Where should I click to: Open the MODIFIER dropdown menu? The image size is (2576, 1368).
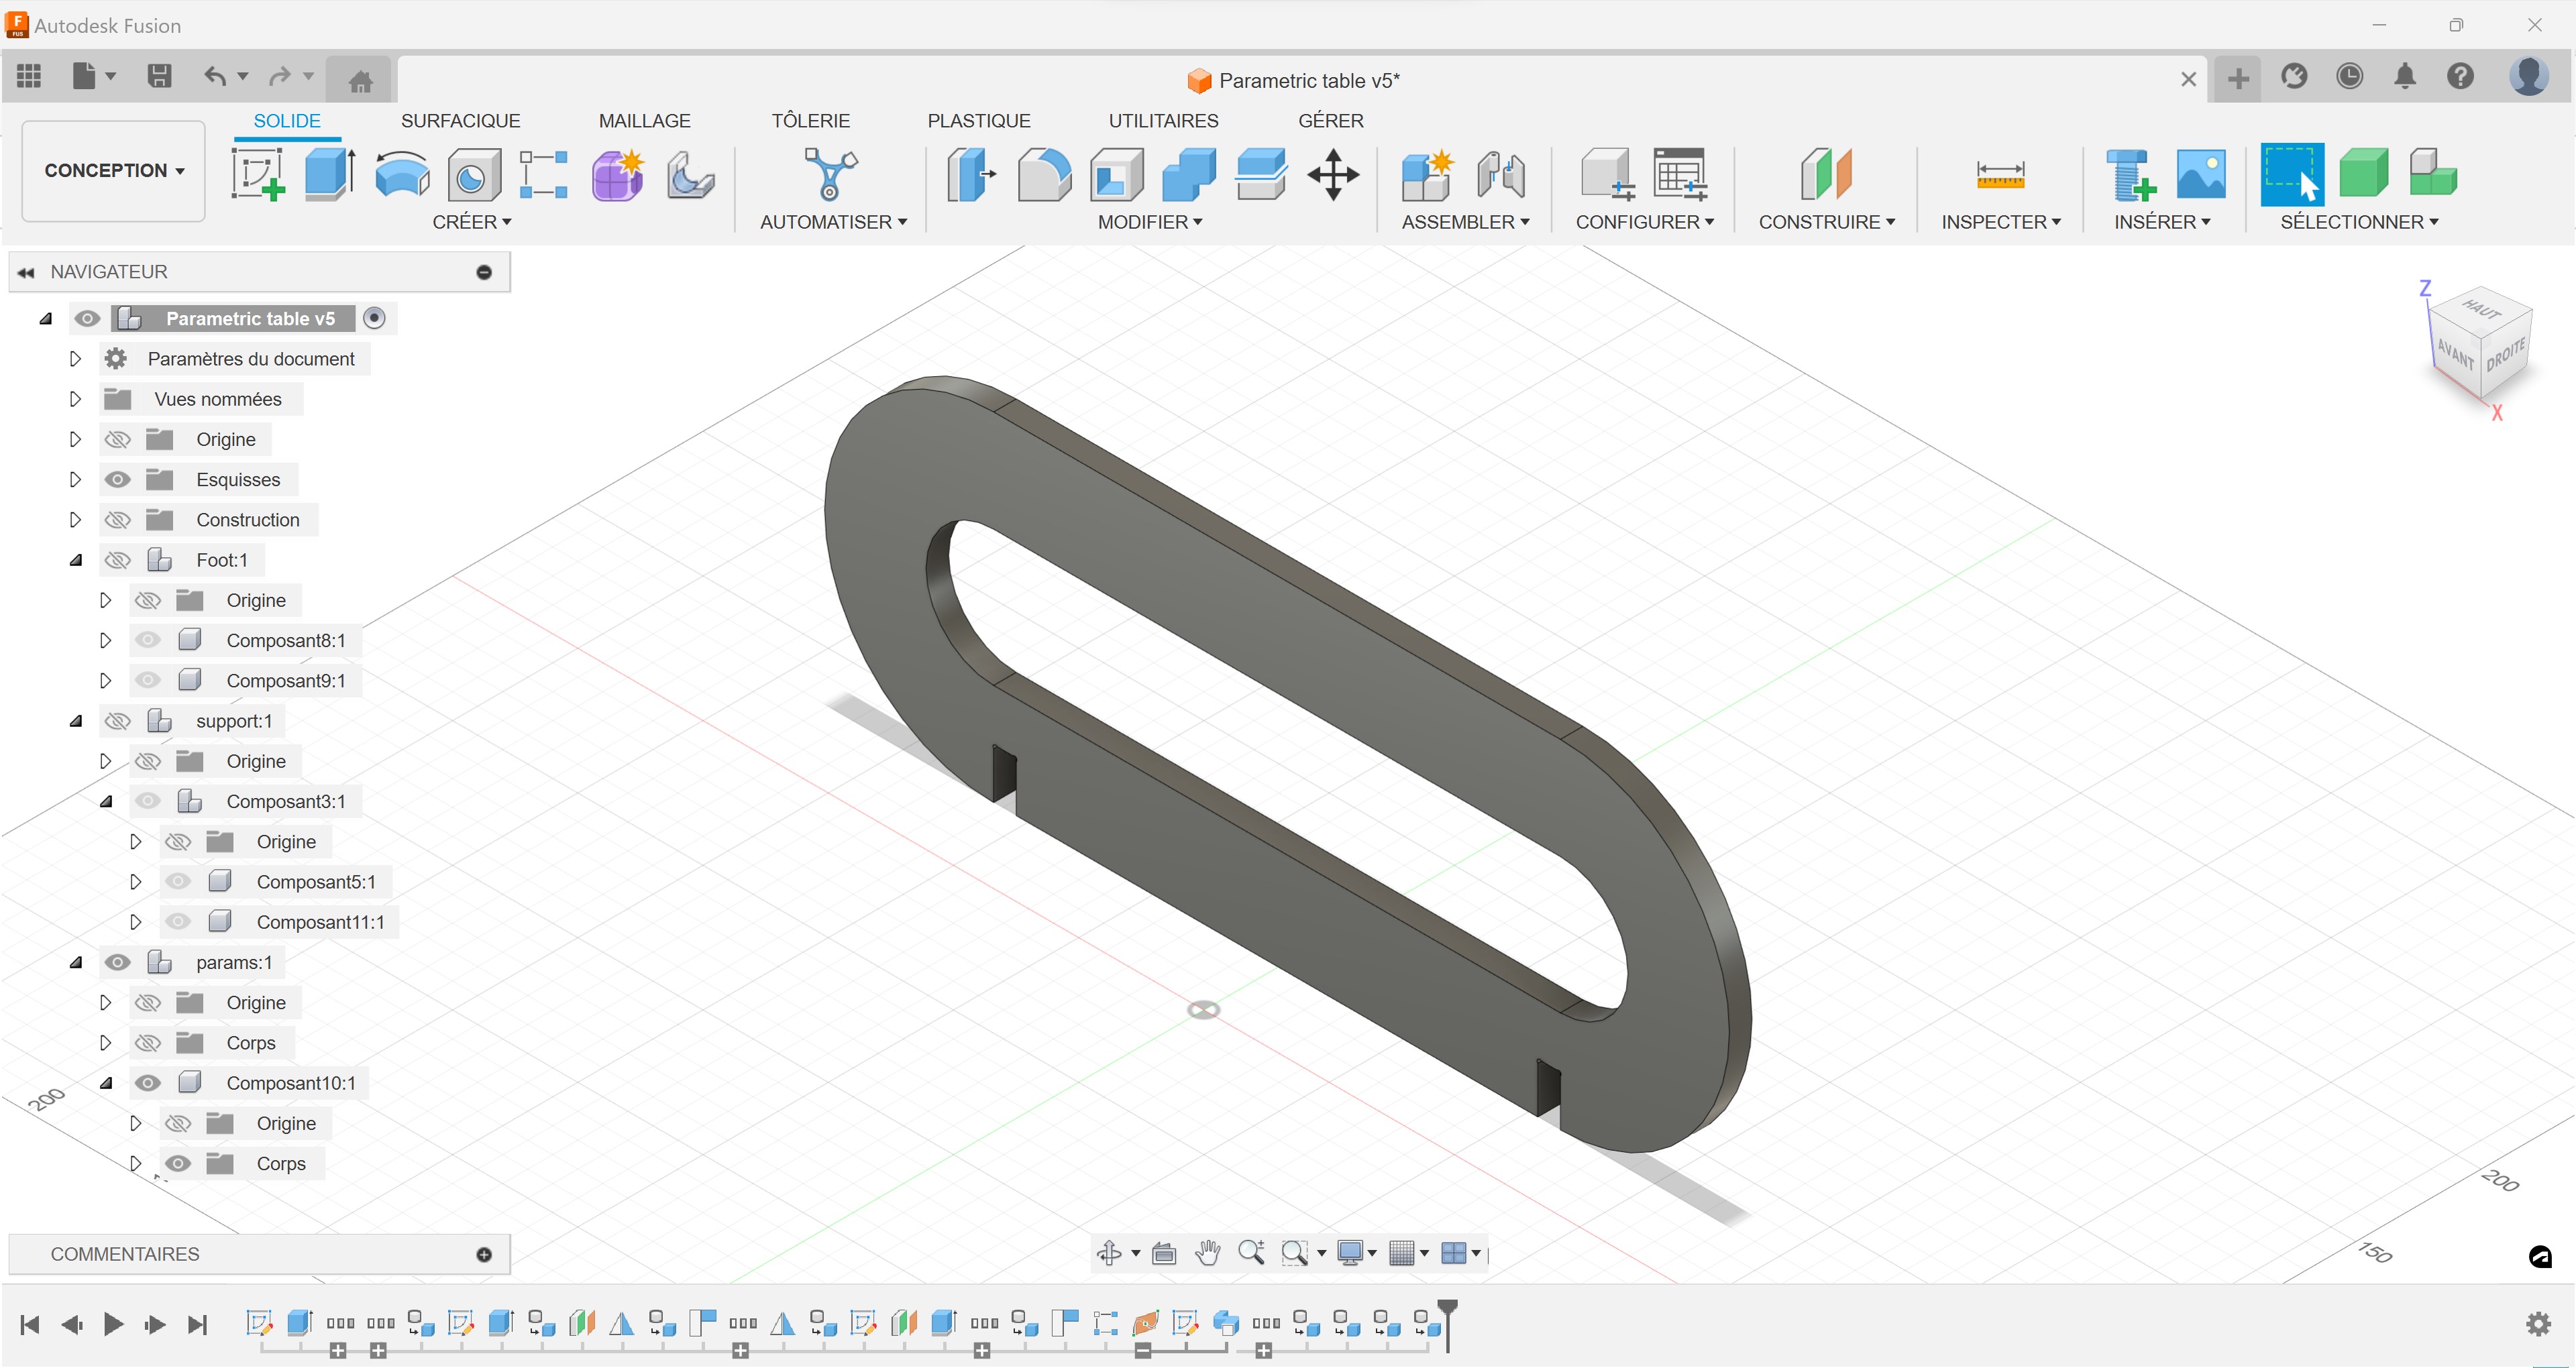point(1150,222)
